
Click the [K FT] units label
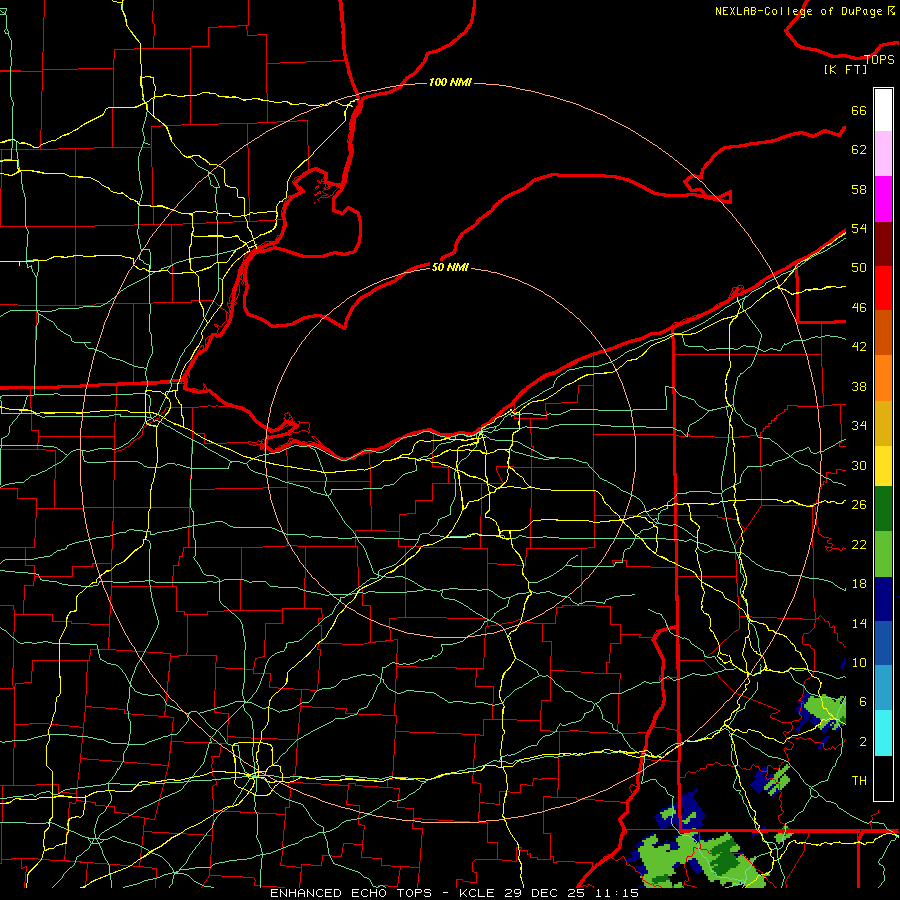point(845,69)
